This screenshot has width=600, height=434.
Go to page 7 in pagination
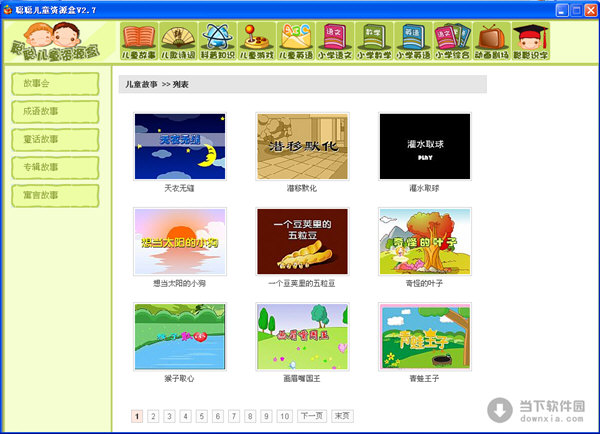[234, 416]
